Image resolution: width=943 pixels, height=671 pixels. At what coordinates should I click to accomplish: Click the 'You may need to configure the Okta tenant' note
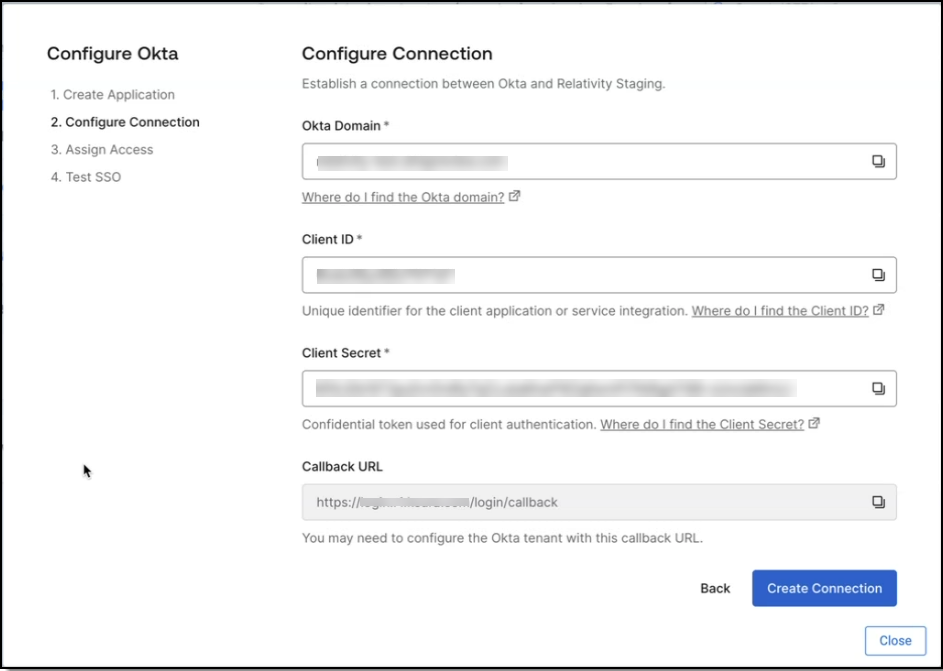click(x=502, y=538)
